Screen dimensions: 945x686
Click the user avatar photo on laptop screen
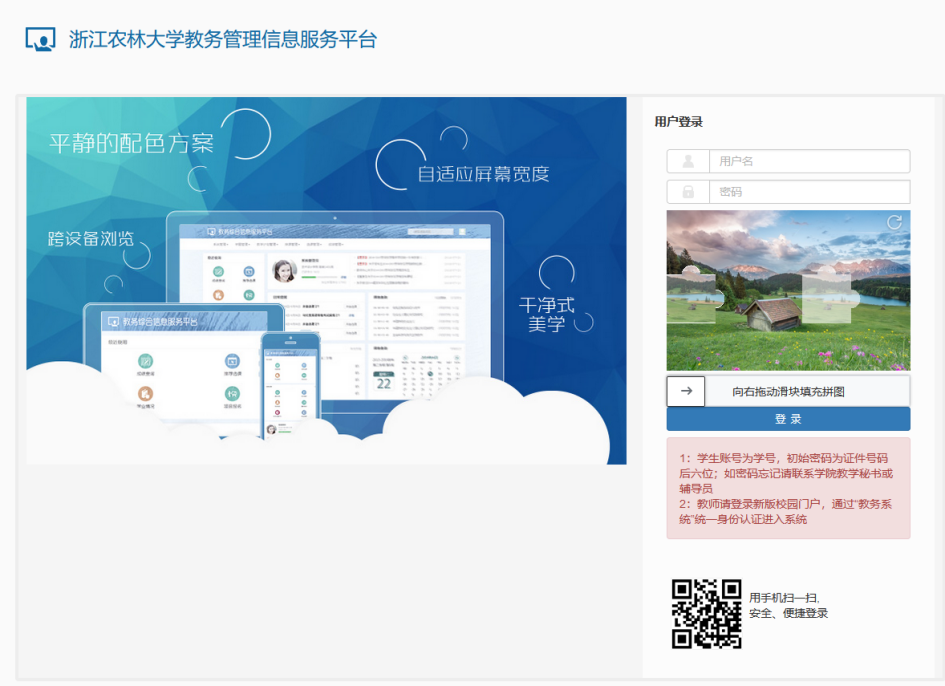(x=284, y=271)
